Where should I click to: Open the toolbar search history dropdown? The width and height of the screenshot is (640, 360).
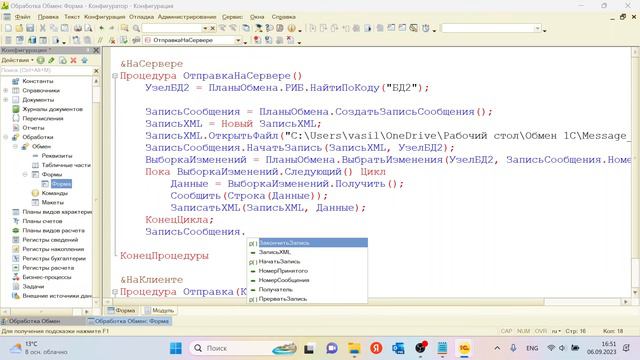point(205,28)
